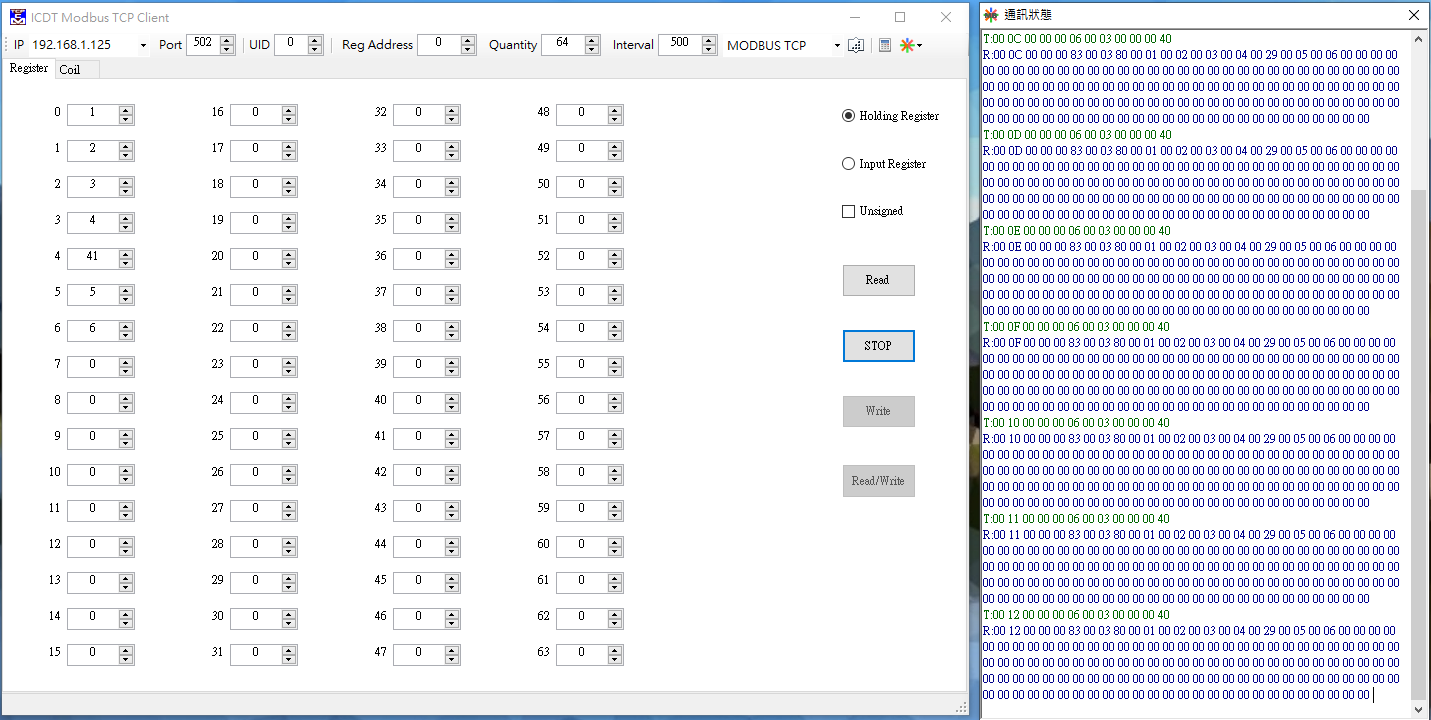Viewport: 1431px width, 720px height.
Task: Click the connection settings icon in toolbar
Action: pos(856,45)
